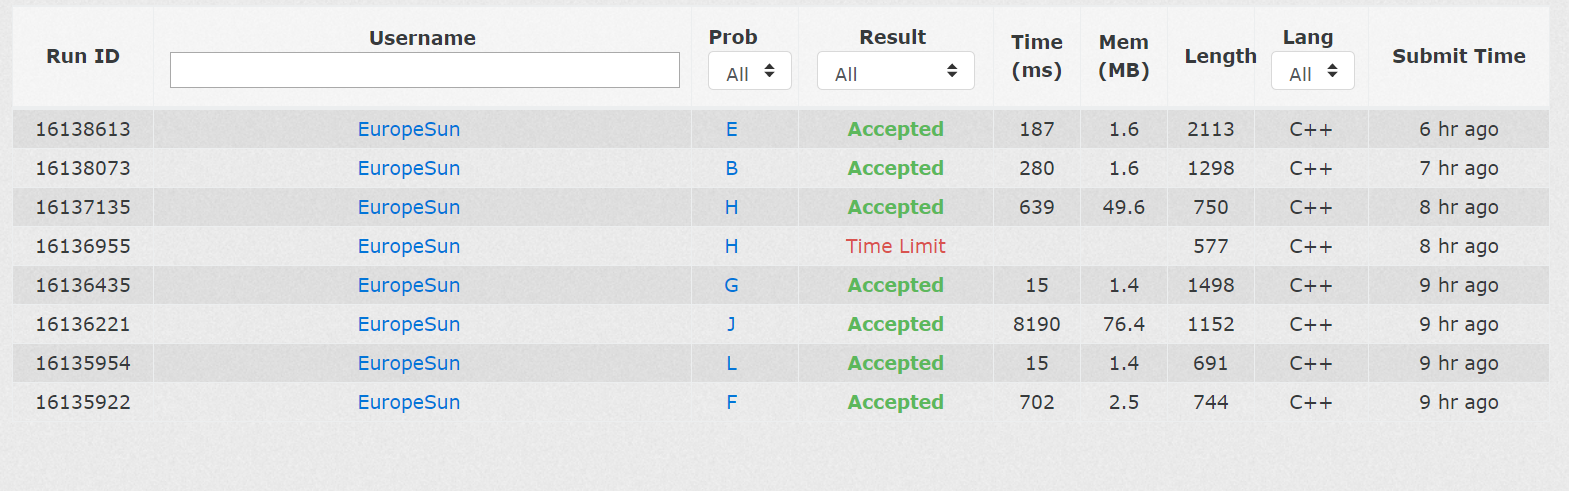Open problem B link
Viewport: 1569px width, 491px height.
[732, 168]
